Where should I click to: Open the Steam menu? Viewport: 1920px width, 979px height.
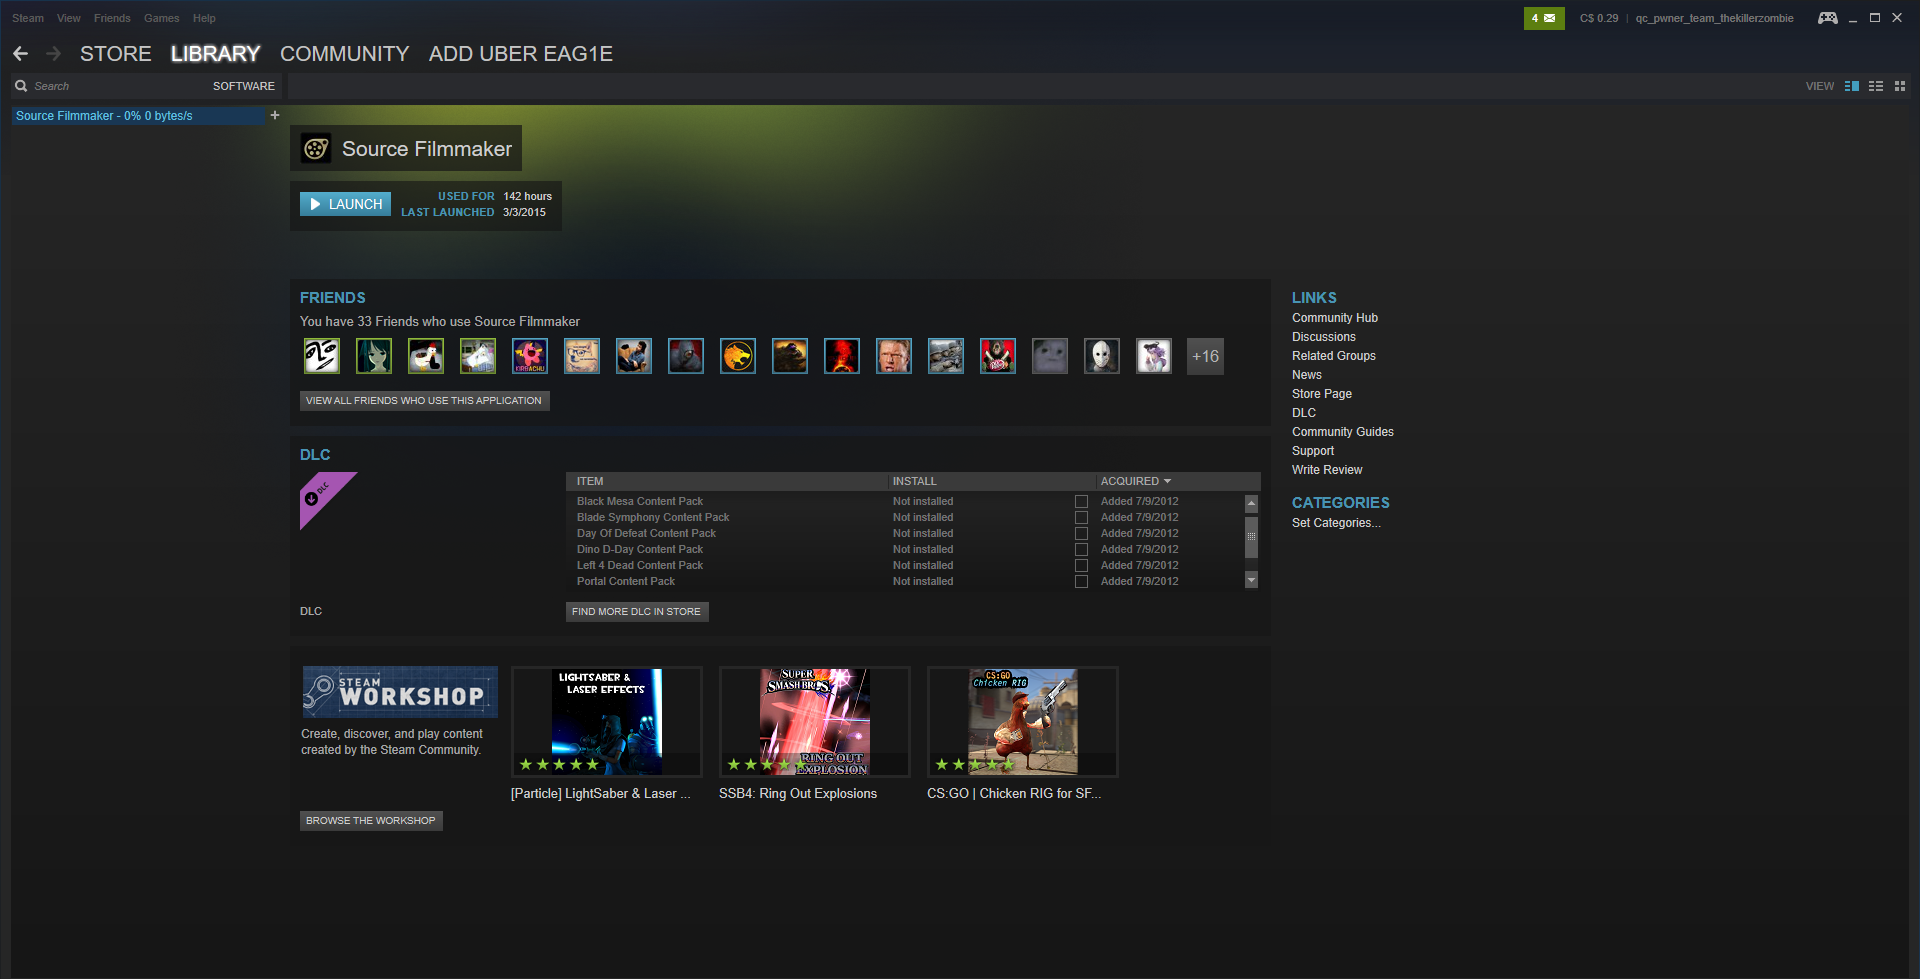pos(28,18)
